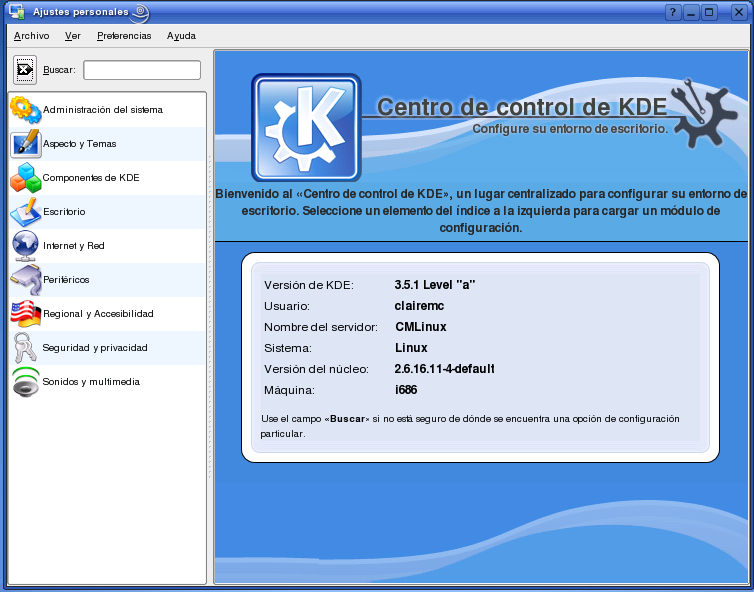Select Seguridad y privacidad text label
This screenshot has width=754, height=592.
[95, 348]
